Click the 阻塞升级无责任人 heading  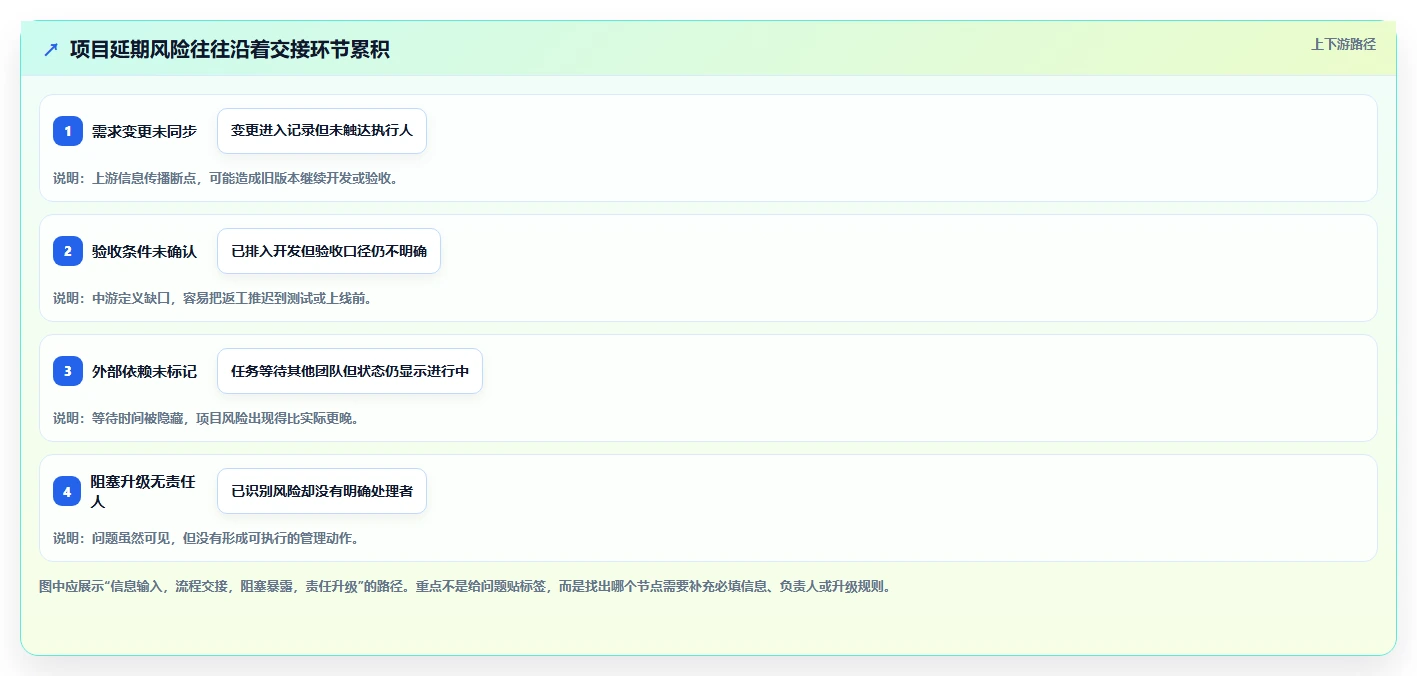[144, 491]
